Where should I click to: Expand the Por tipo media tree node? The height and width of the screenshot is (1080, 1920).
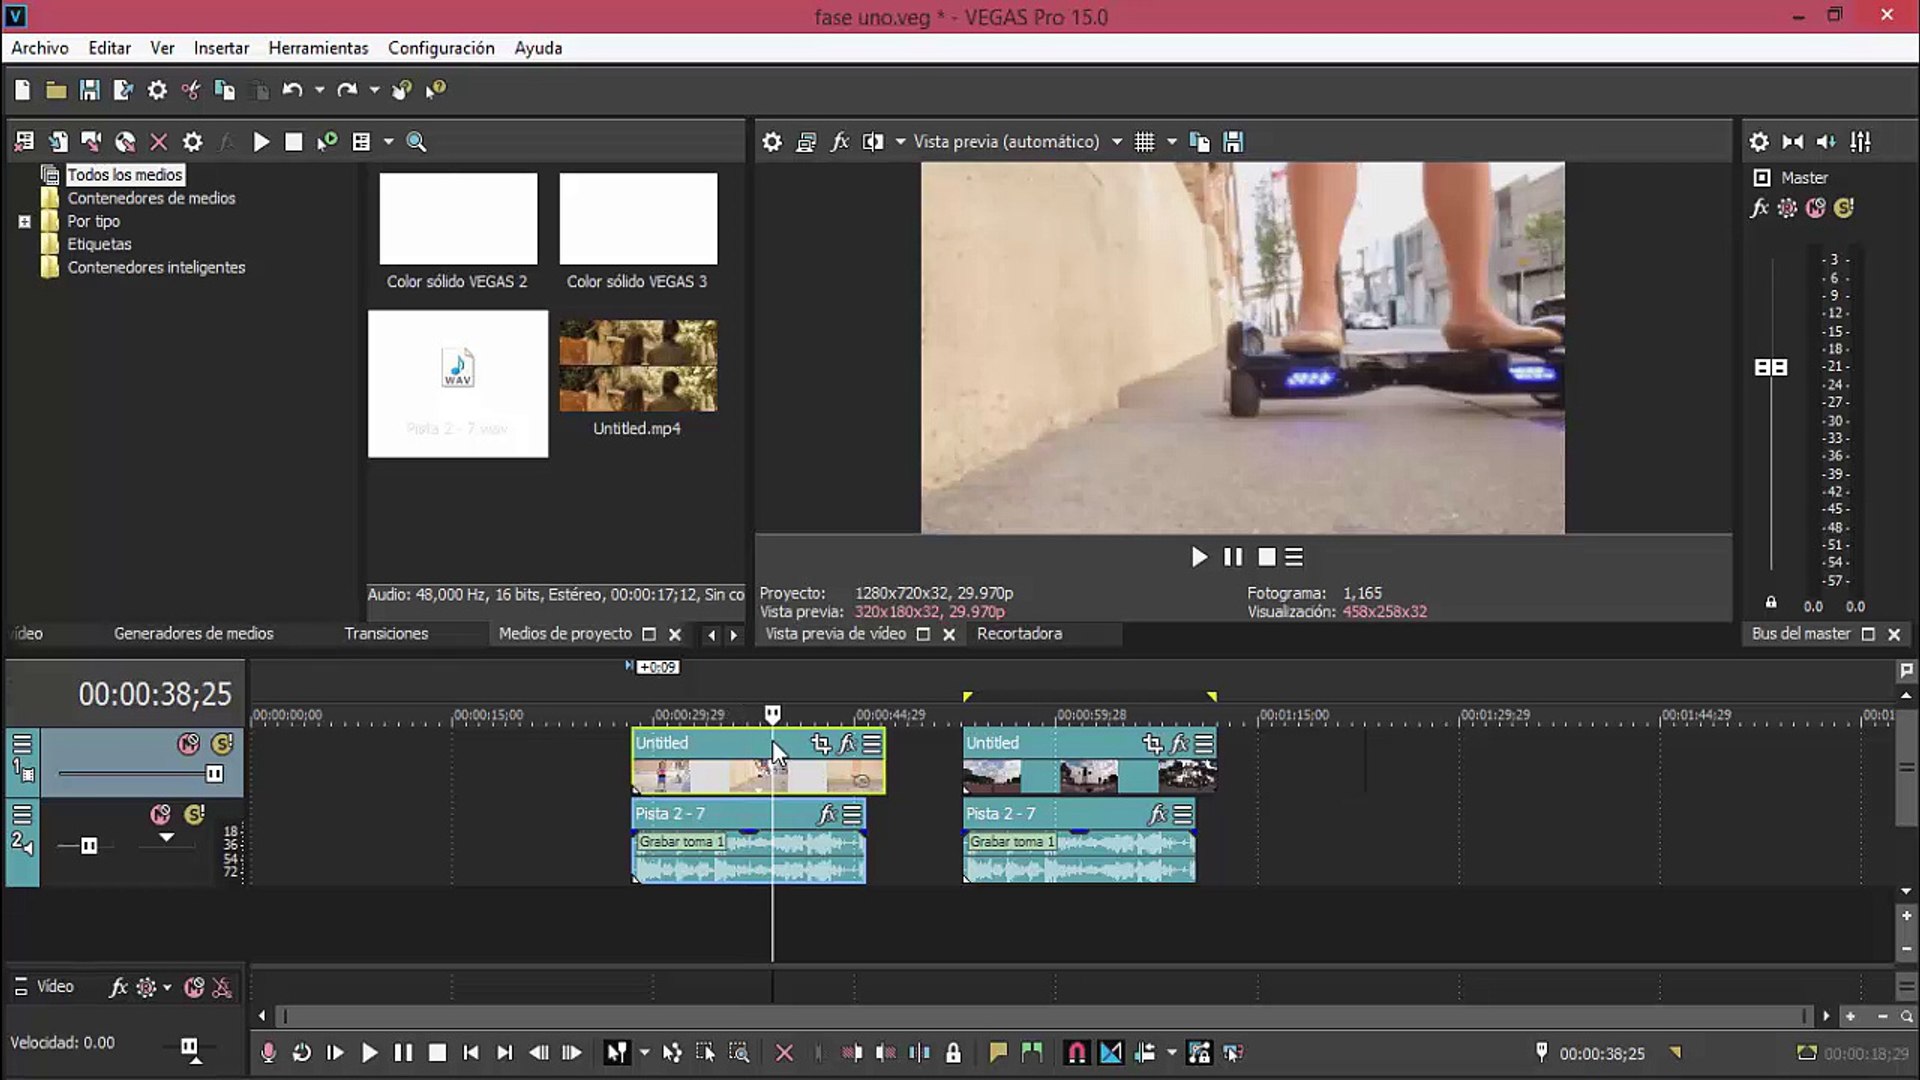pyautogui.click(x=24, y=221)
